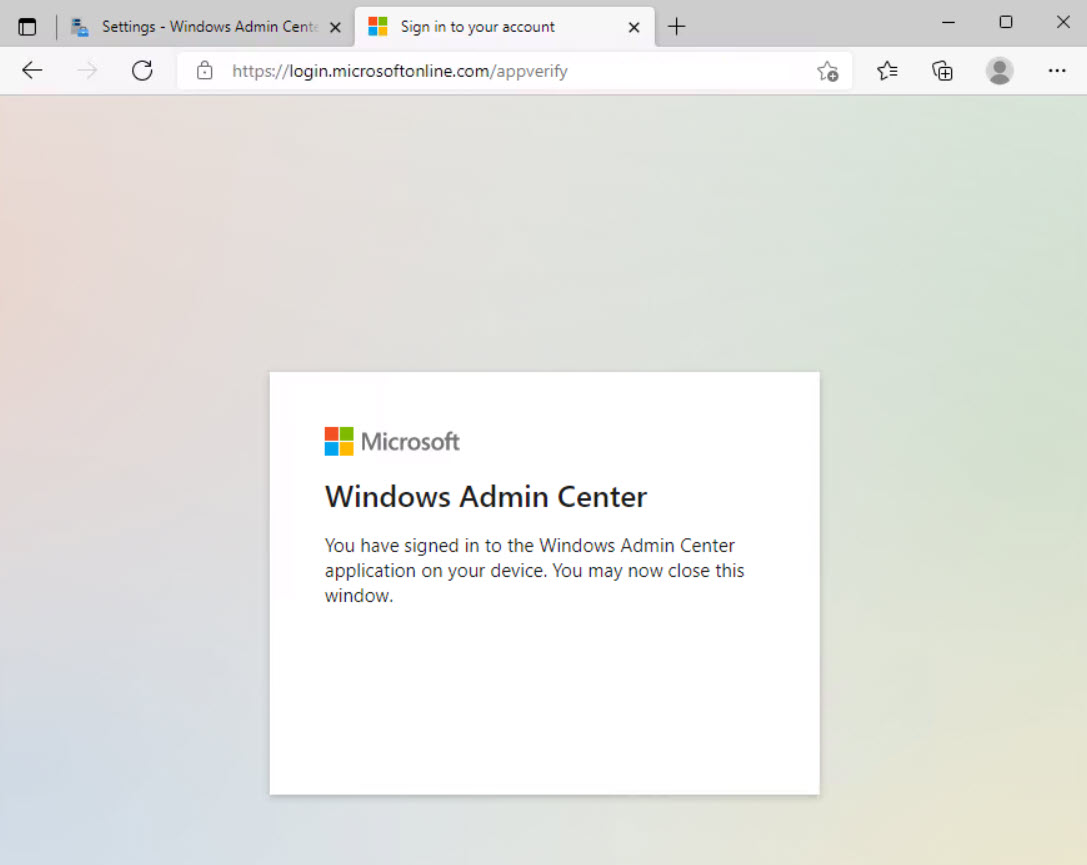Open a new tab with the plus button

click(677, 26)
